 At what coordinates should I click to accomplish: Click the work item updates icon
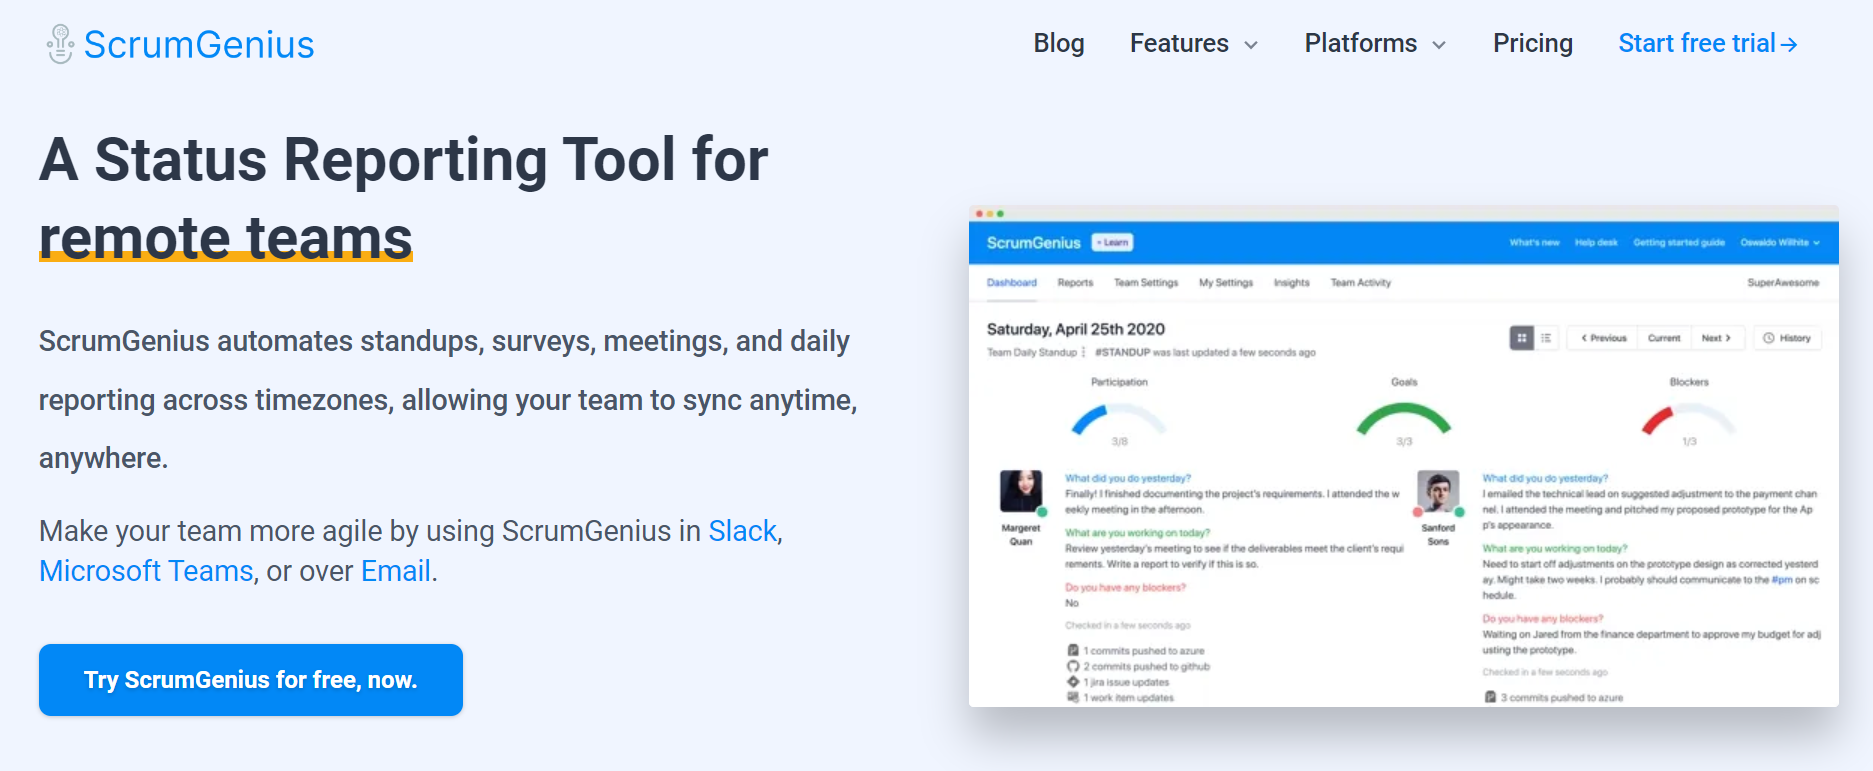click(1073, 697)
